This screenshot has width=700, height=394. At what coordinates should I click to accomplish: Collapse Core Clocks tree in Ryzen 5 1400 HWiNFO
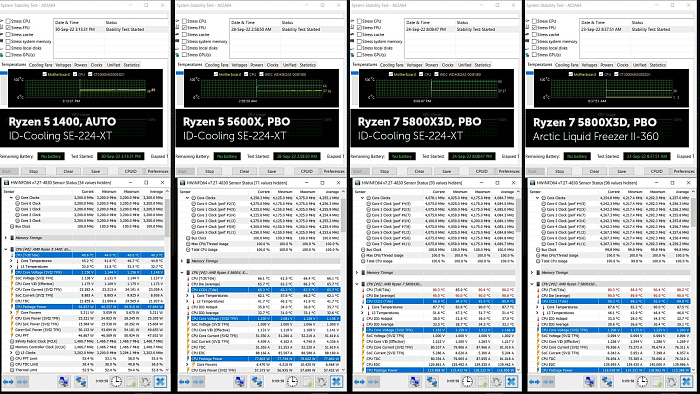point(12,198)
